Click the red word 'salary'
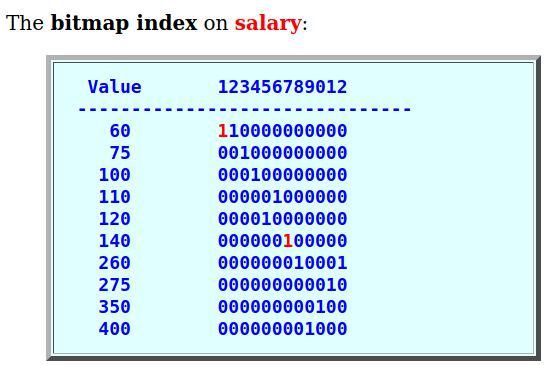Image resolution: width=551 pixels, height=365 pixels. (268, 24)
